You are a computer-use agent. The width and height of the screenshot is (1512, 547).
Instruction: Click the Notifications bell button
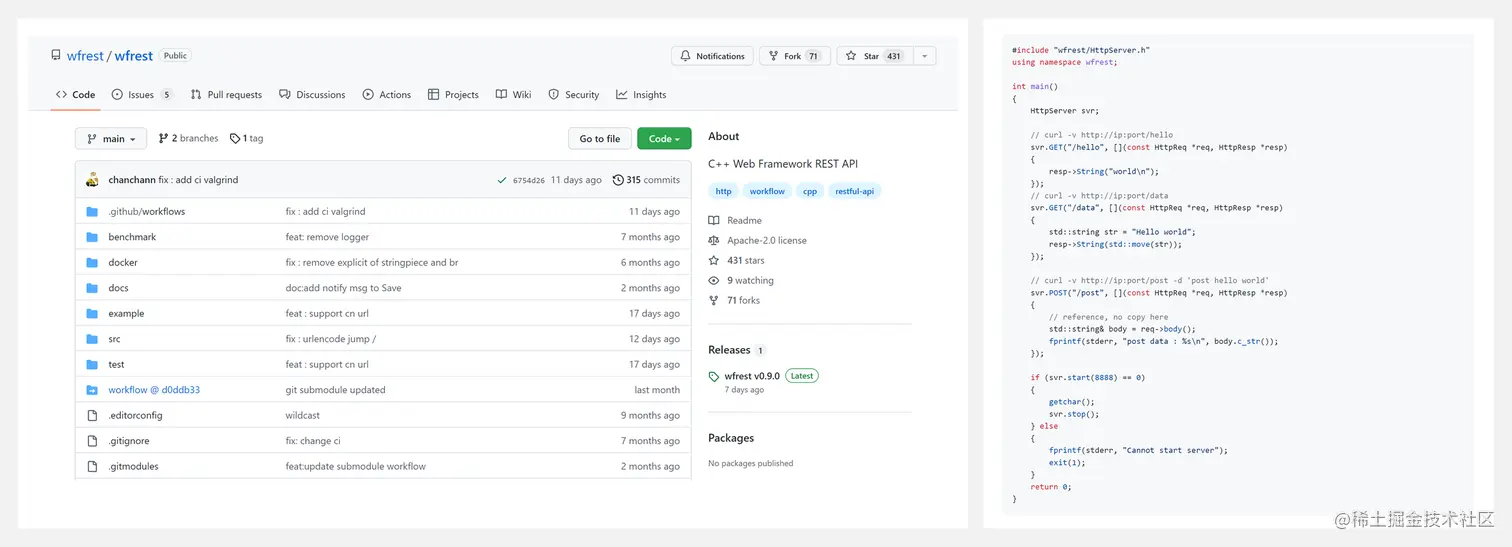coord(712,56)
